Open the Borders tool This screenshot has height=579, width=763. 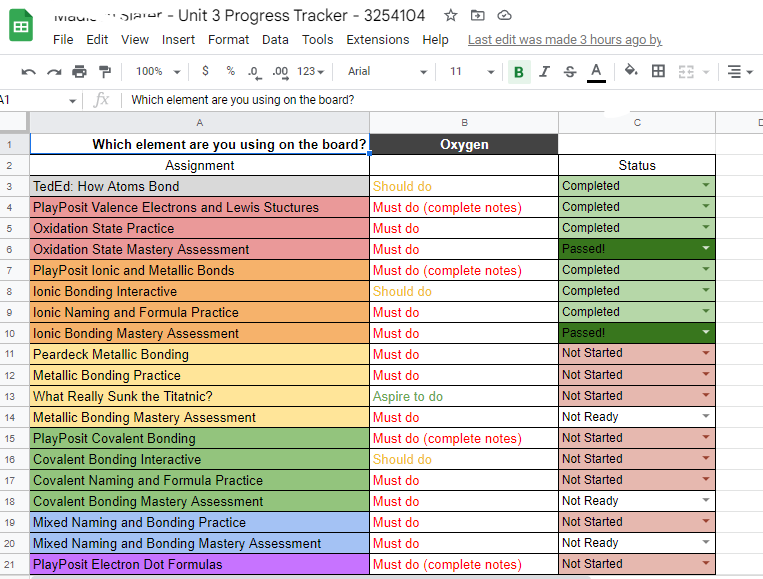pyautogui.click(x=658, y=71)
